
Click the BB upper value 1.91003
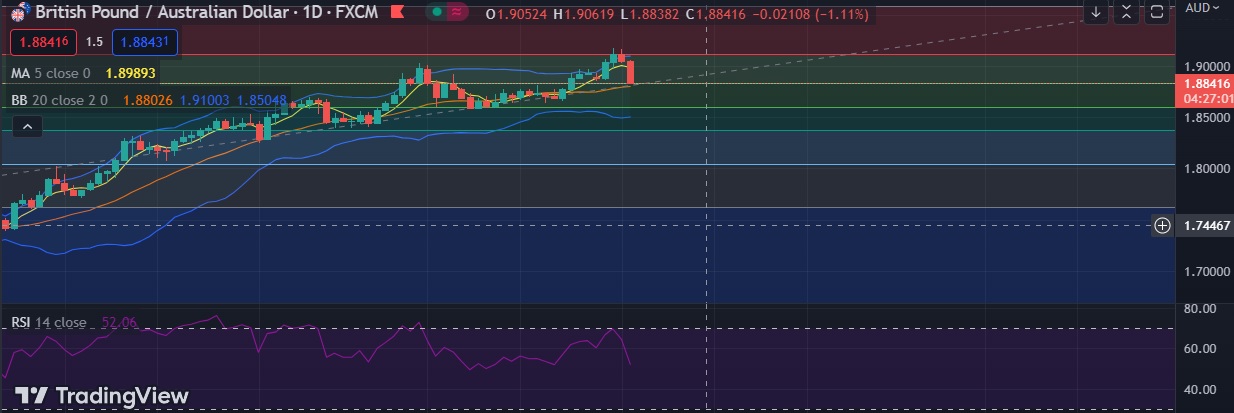coord(206,100)
